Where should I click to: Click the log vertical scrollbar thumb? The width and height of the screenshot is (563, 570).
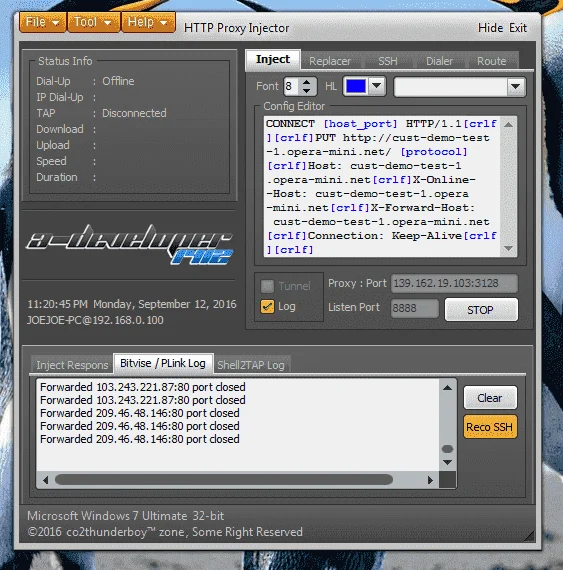pyautogui.click(x=447, y=449)
